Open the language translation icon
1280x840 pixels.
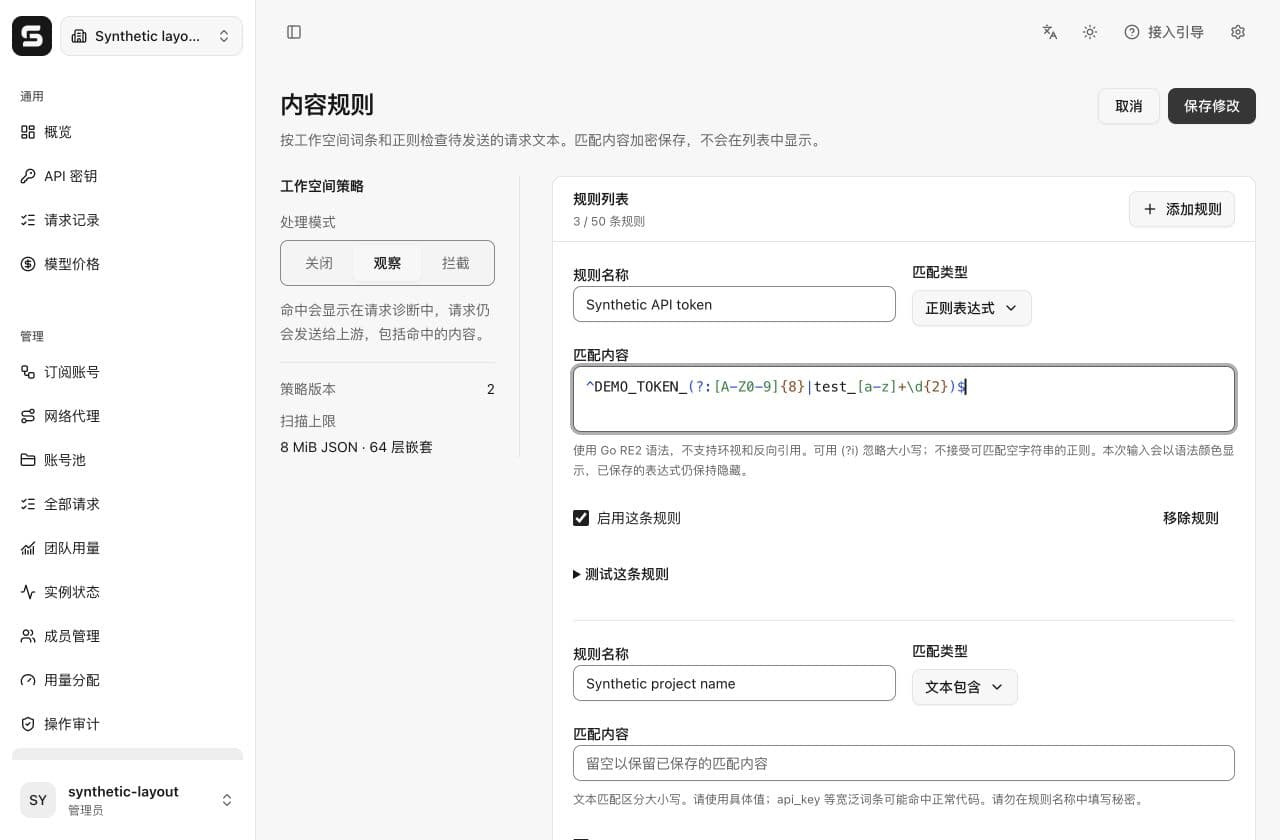point(1050,32)
